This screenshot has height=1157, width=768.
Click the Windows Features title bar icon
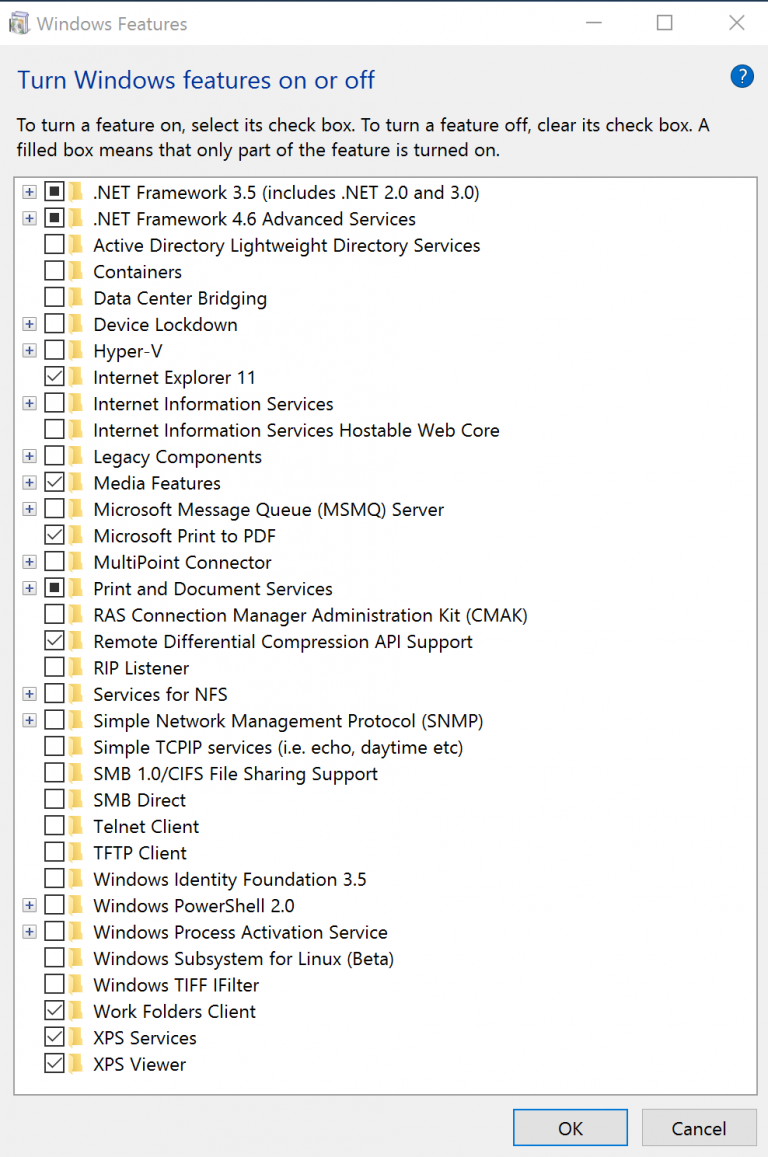pyautogui.click(x=19, y=22)
